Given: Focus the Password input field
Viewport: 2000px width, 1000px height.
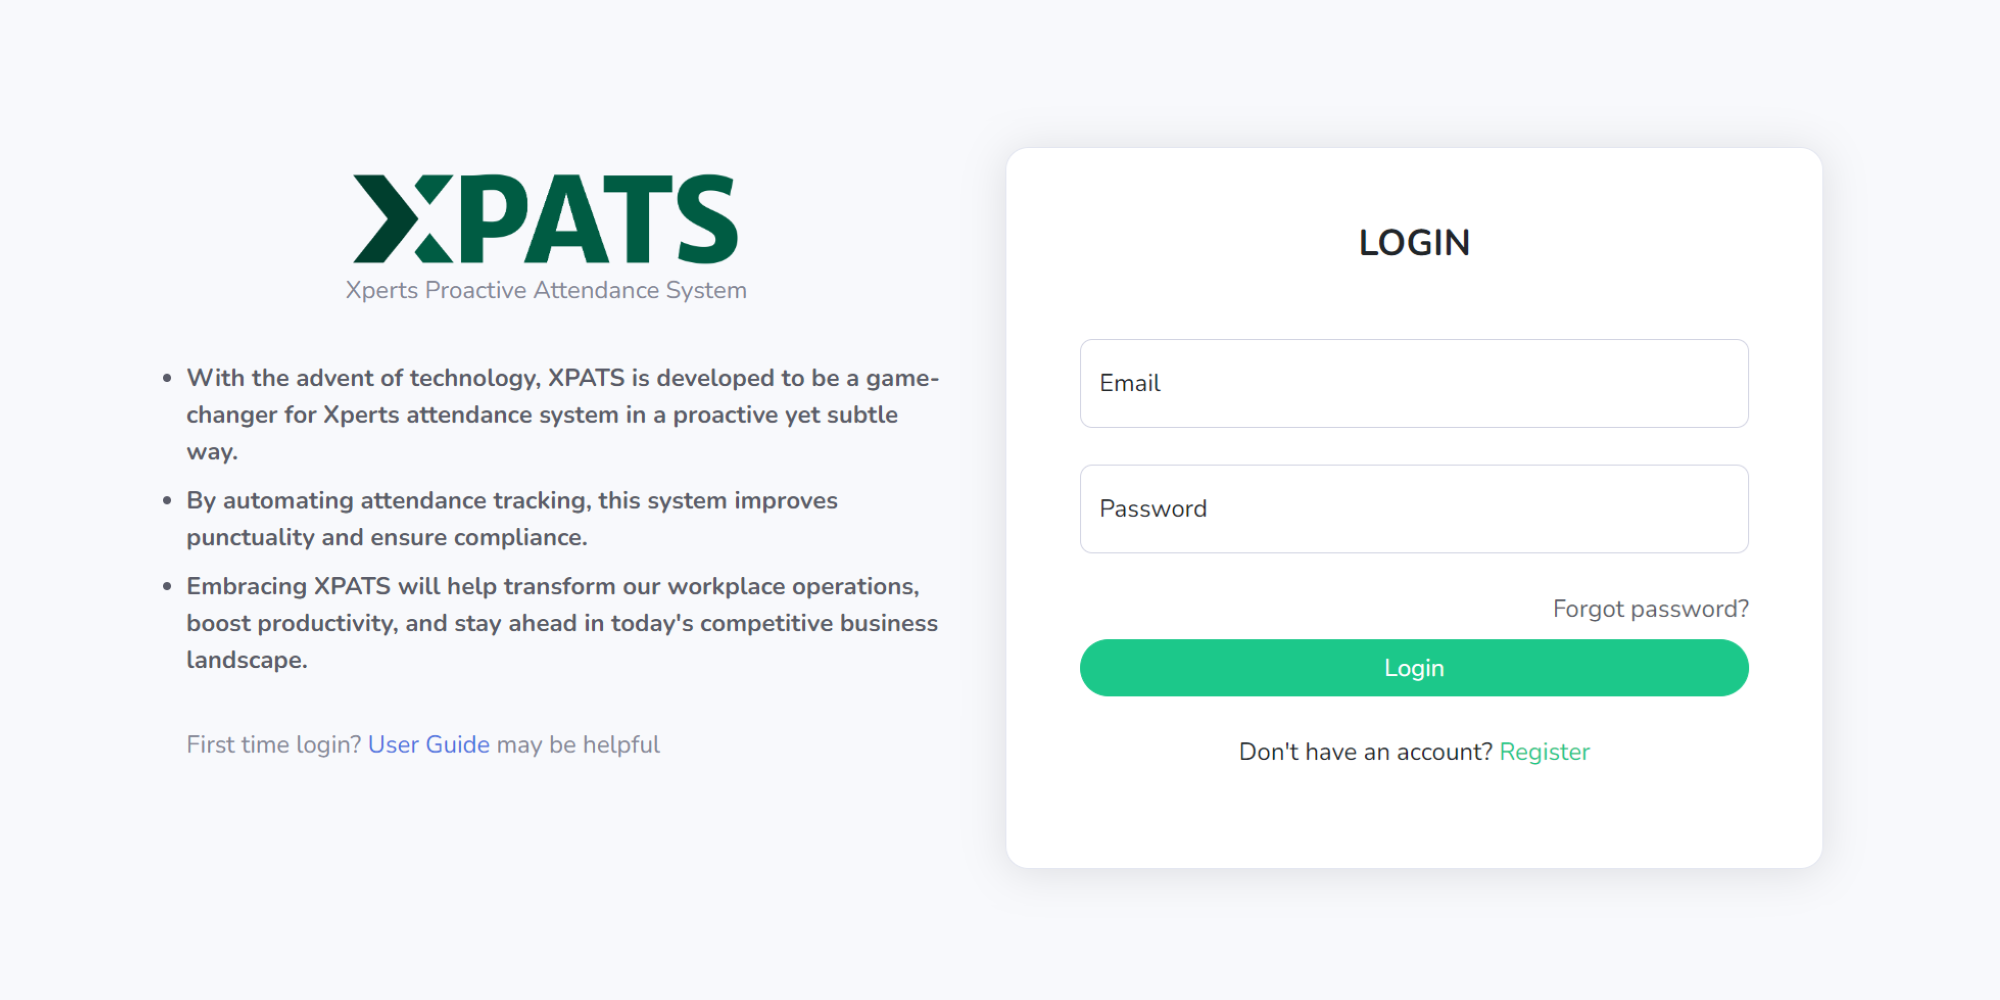Looking at the screenshot, I should (x=1414, y=509).
